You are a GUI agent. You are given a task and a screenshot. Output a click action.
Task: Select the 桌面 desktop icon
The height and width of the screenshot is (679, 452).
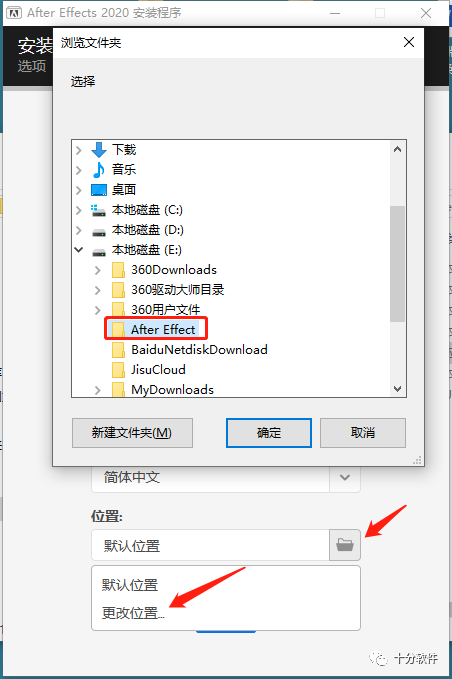tap(99, 190)
